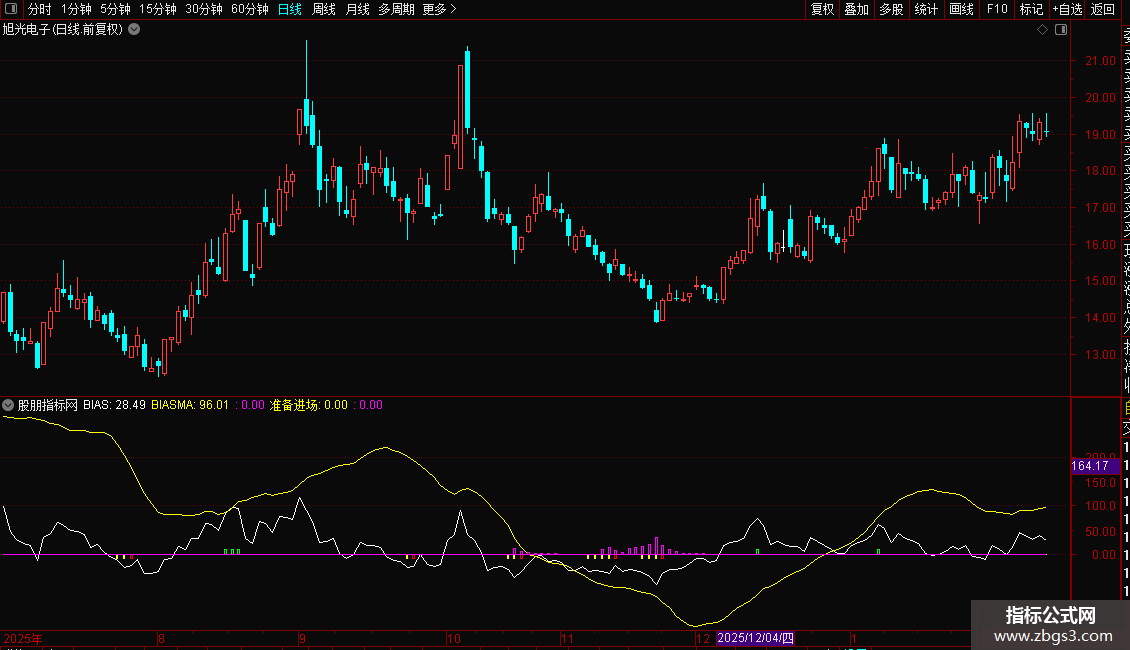Click the 返回 back button
This screenshot has width=1130, height=650.
tap(1103, 9)
